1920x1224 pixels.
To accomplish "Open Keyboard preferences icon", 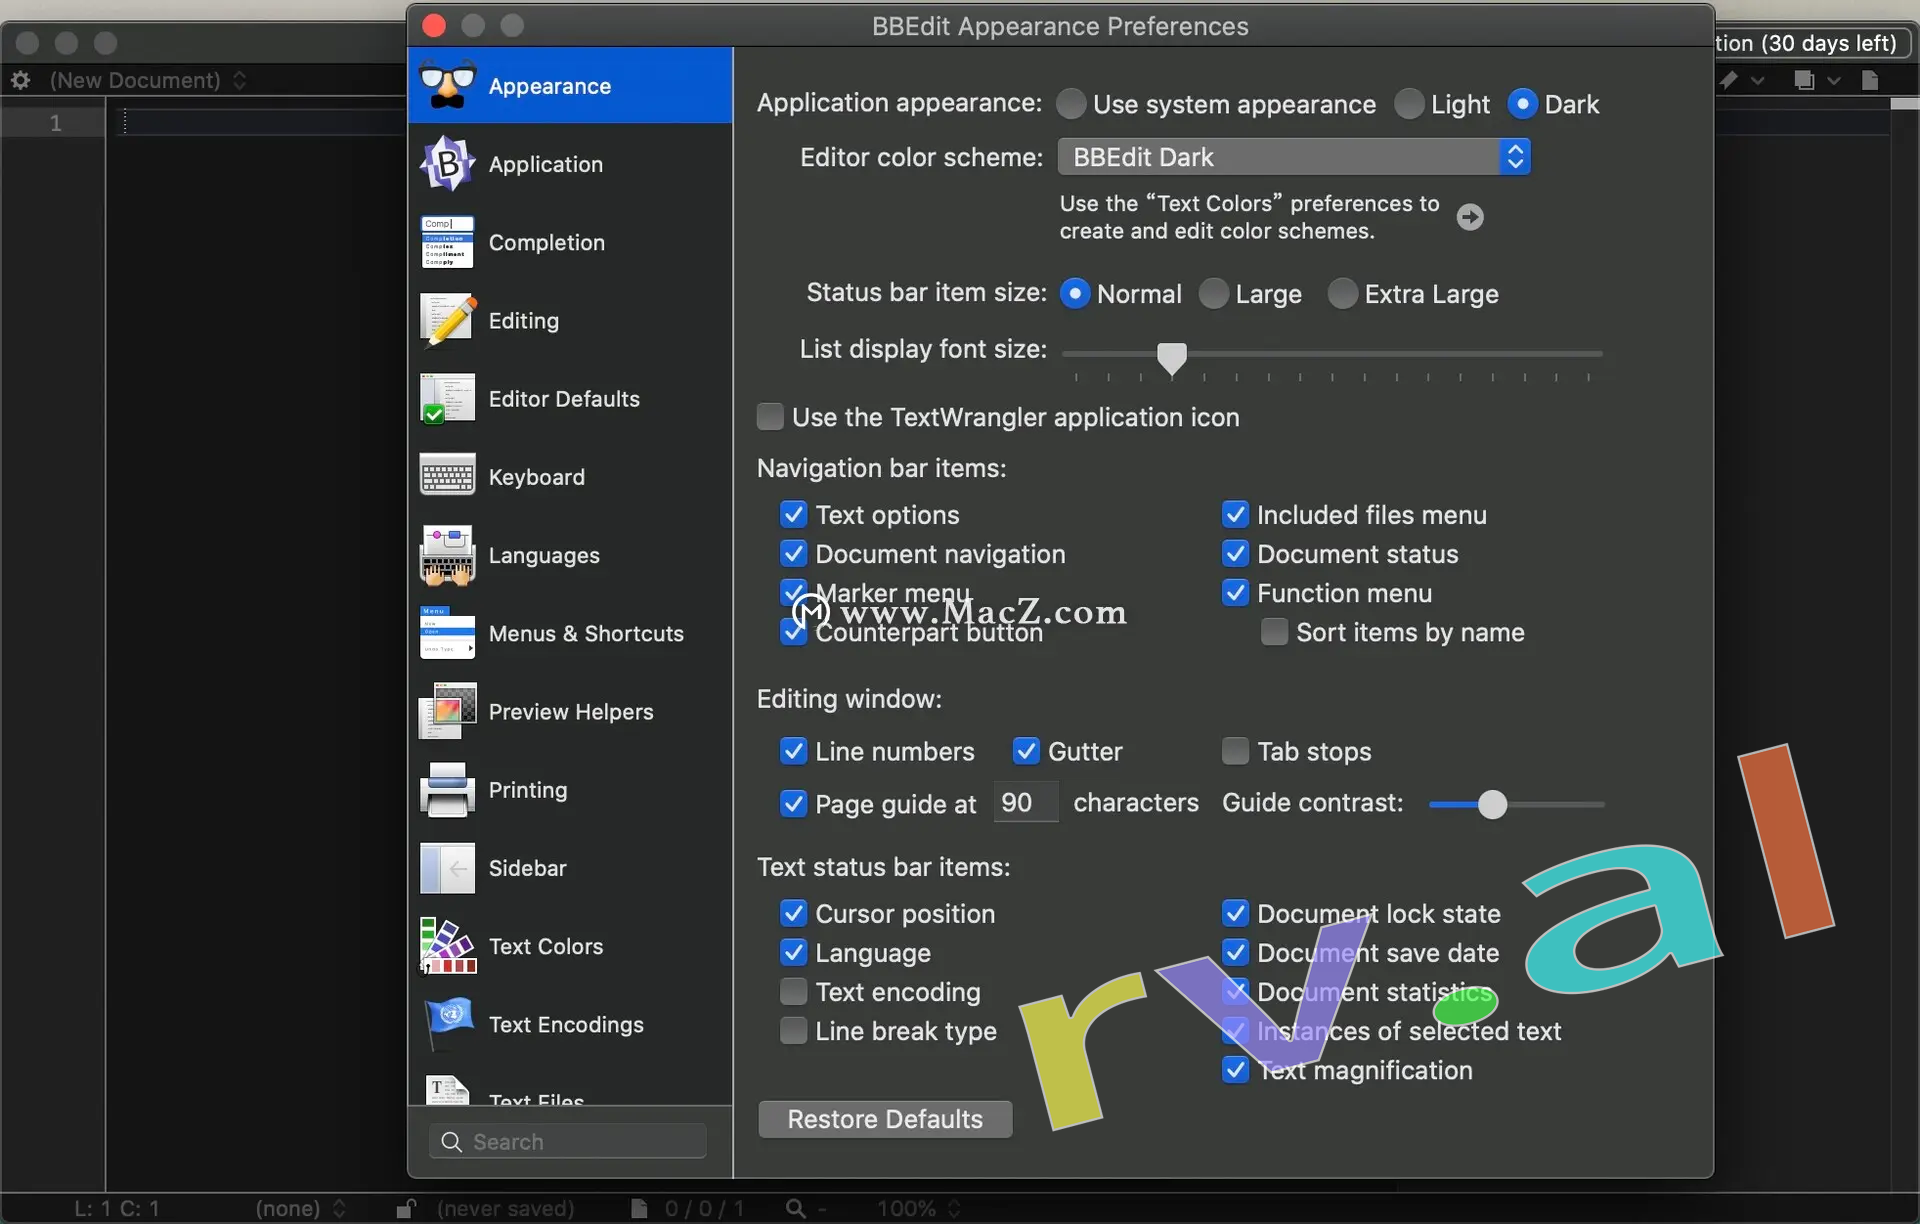I will tap(447, 476).
